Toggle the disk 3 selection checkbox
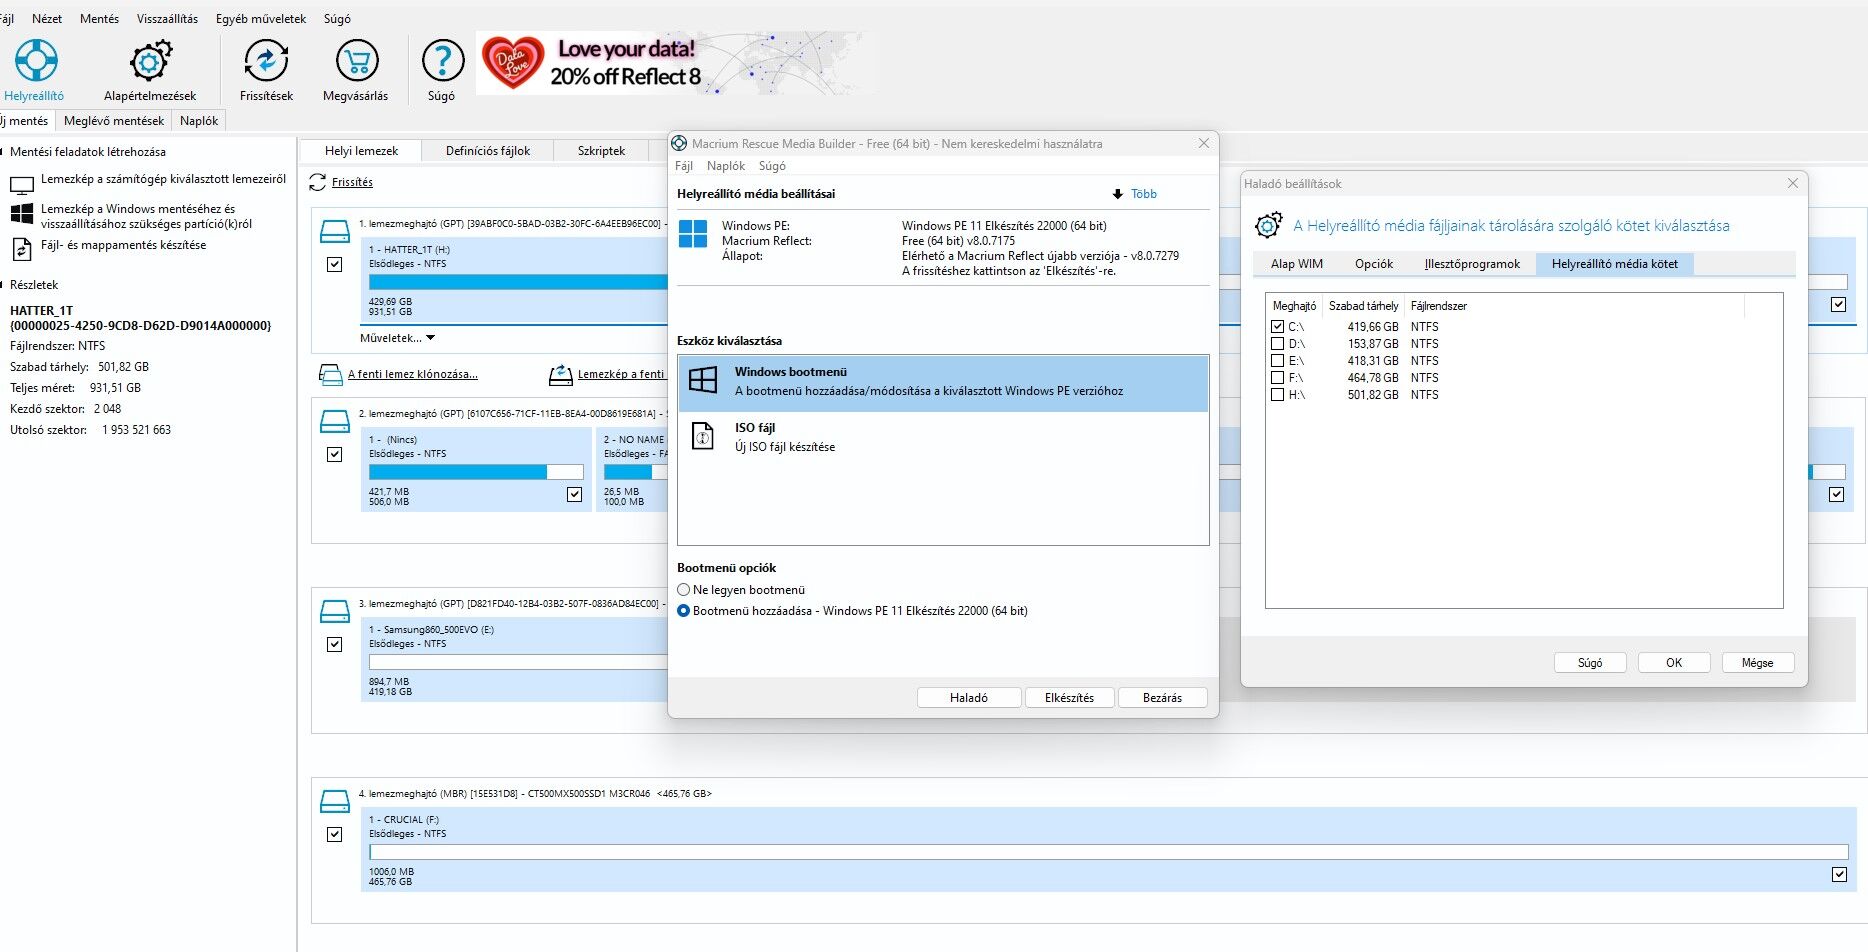The height and width of the screenshot is (952, 1868). 335,645
